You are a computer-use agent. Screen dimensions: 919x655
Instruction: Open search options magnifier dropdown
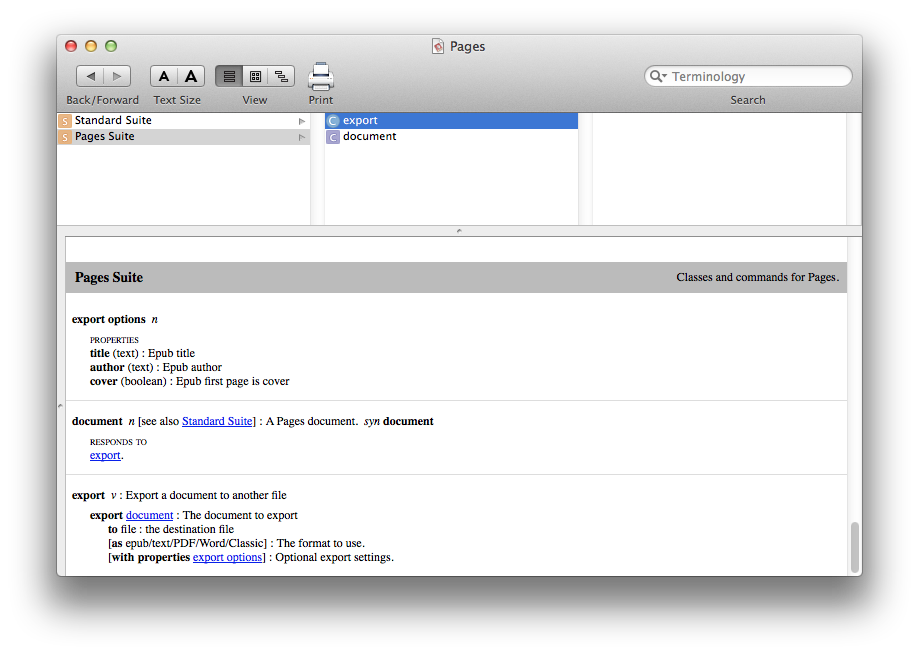point(658,76)
